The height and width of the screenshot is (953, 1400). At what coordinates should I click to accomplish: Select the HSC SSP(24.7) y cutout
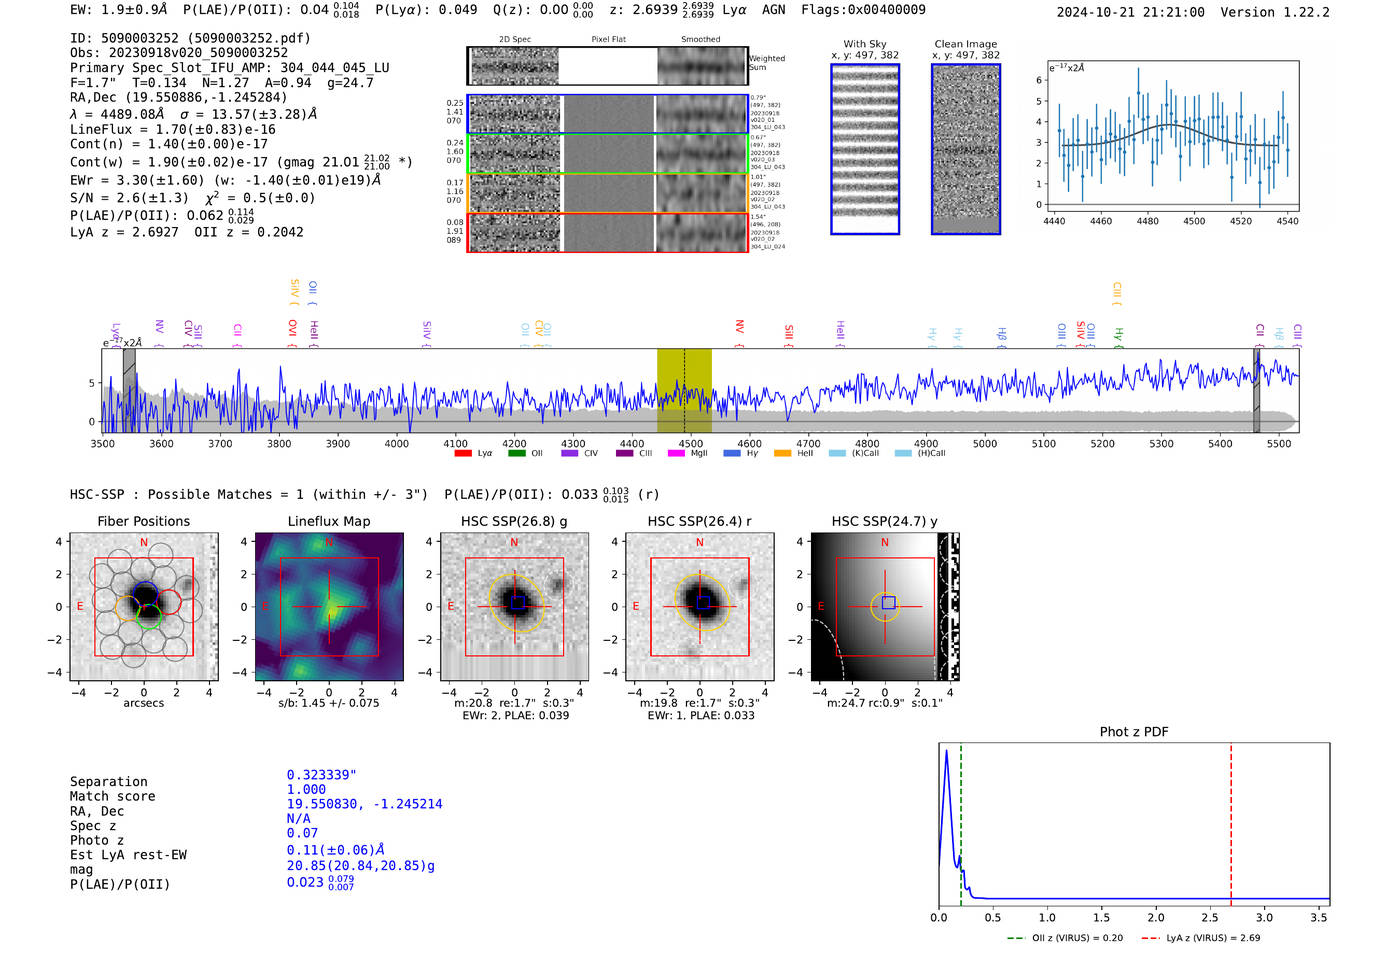pos(884,607)
